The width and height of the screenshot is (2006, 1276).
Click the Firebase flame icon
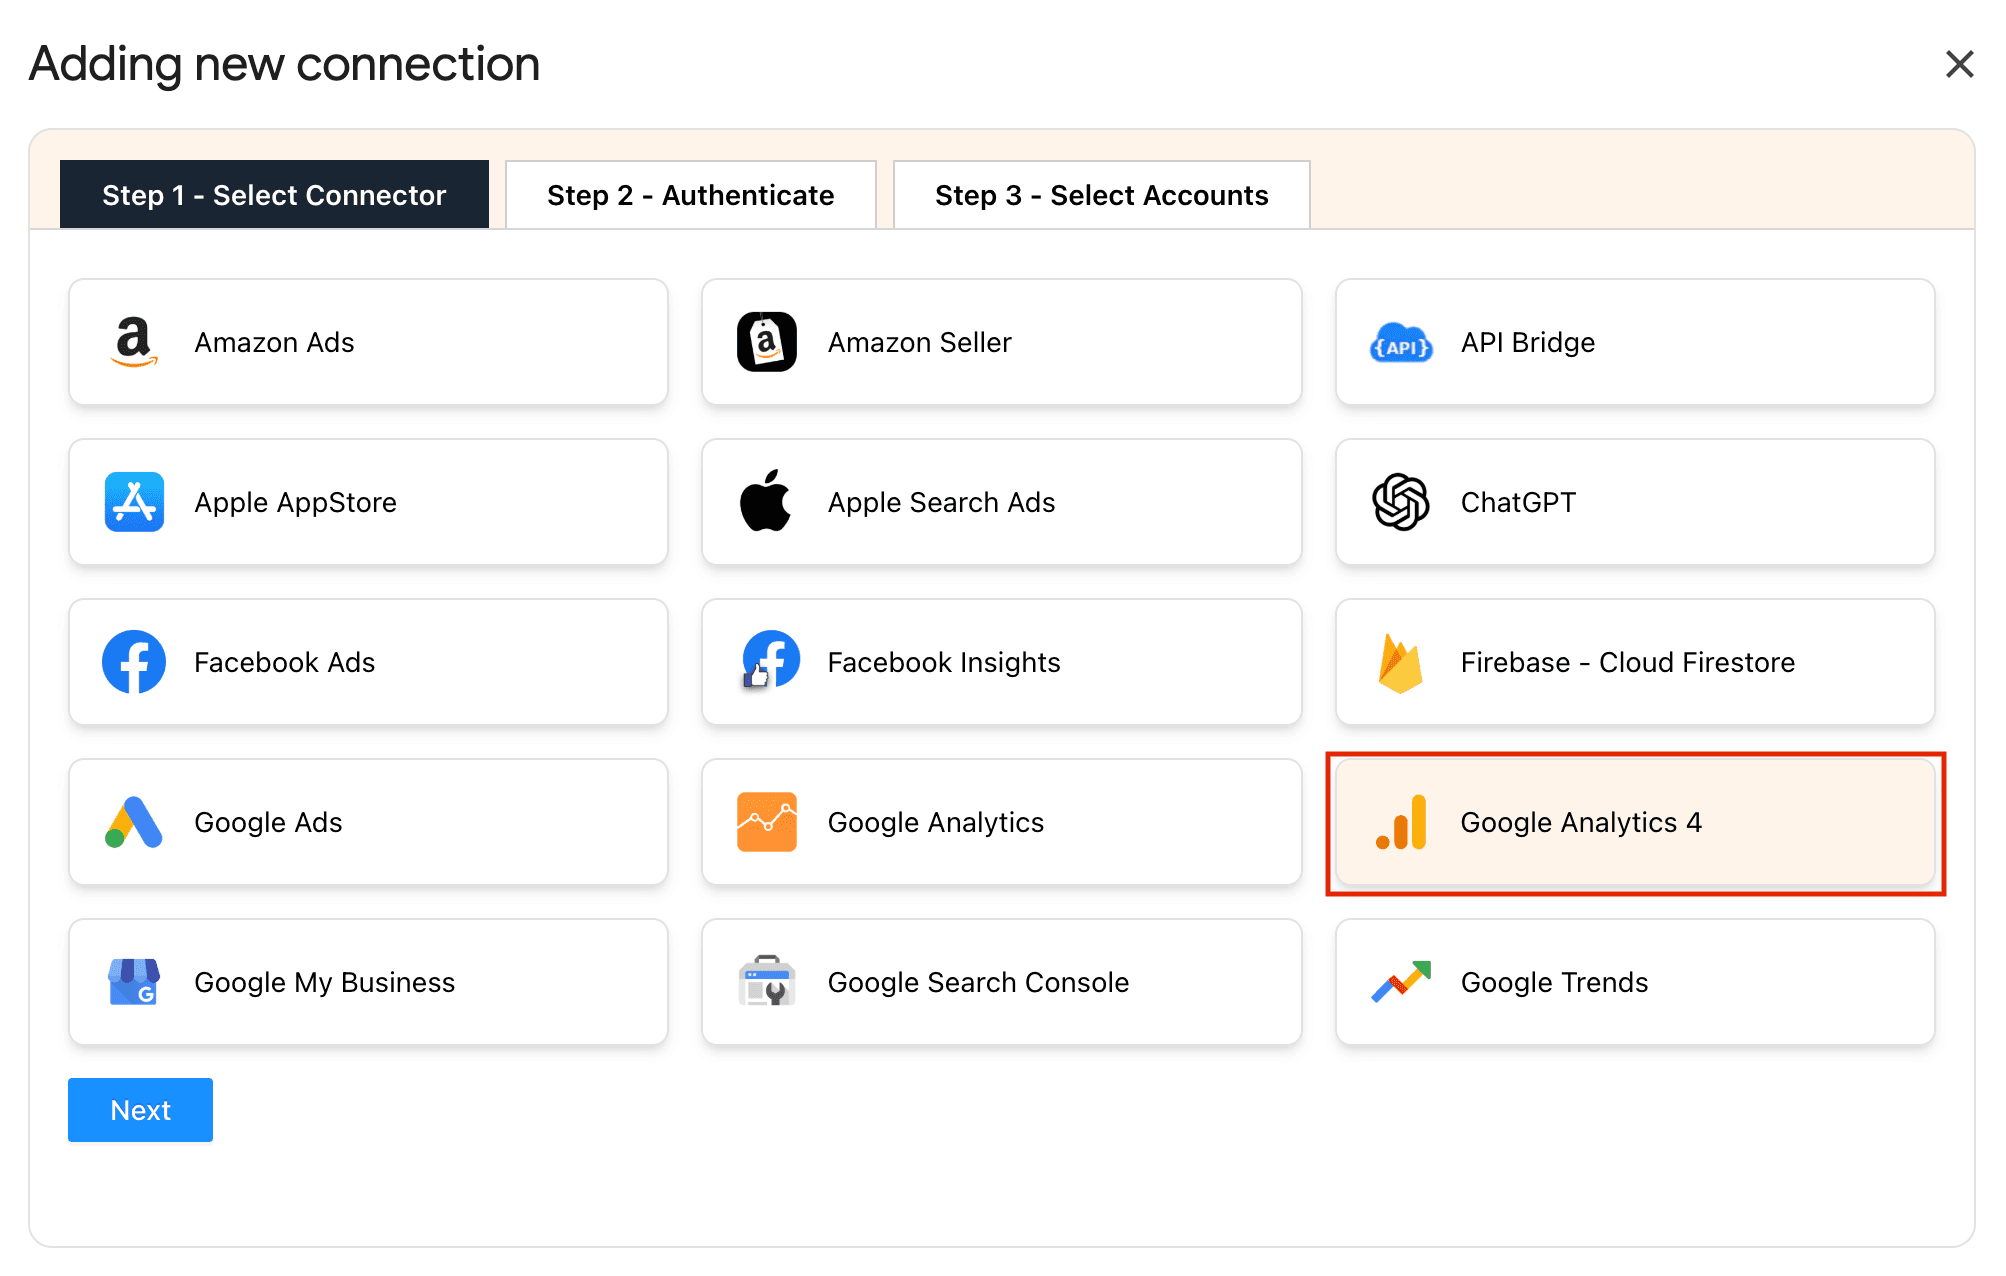pyautogui.click(x=1400, y=662)
